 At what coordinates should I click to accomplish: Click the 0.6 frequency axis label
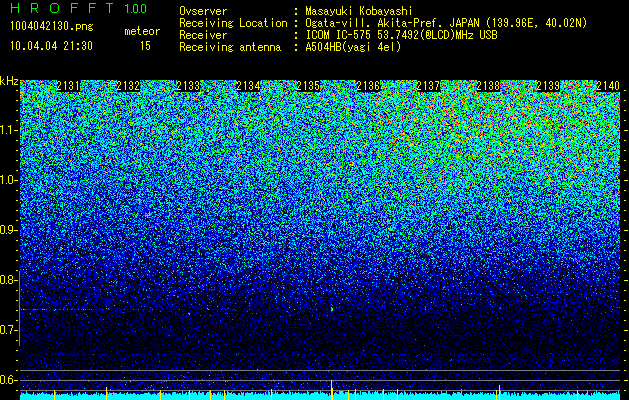click(x=8, y=380)
